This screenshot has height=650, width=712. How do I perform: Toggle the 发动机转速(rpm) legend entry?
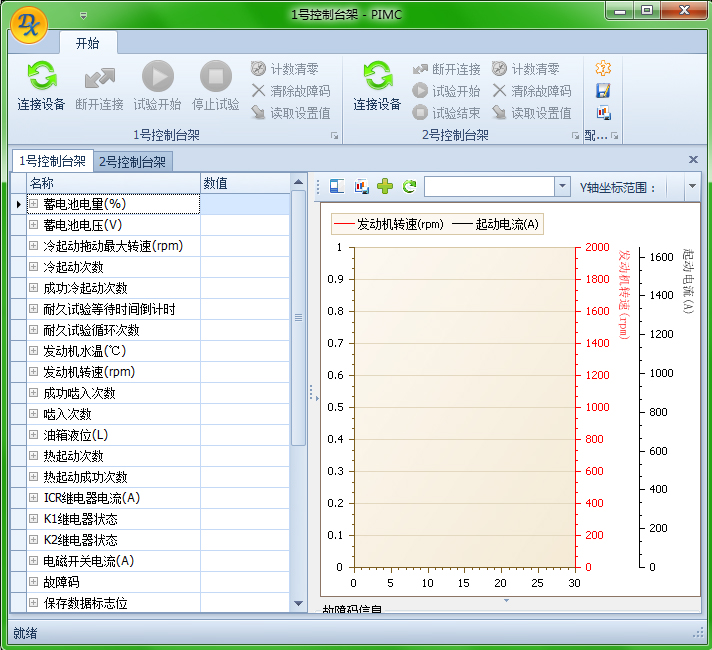click(x=389, y=224)
